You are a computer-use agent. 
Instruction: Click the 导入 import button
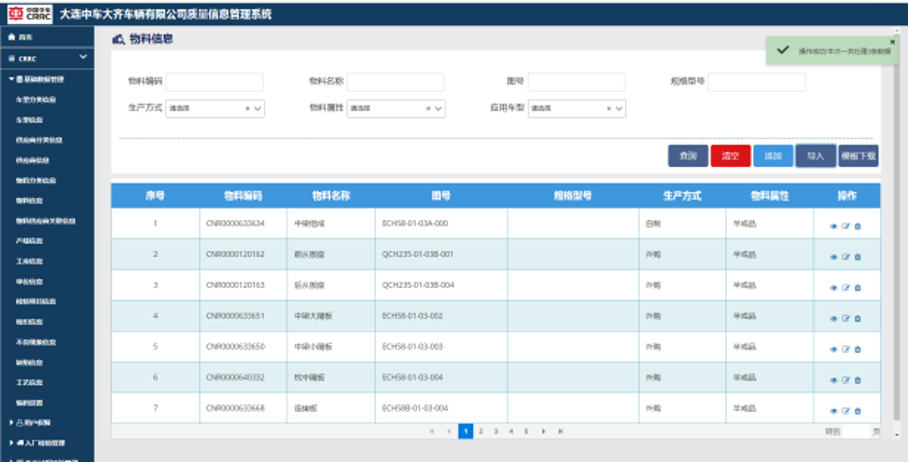click(816, 156)
